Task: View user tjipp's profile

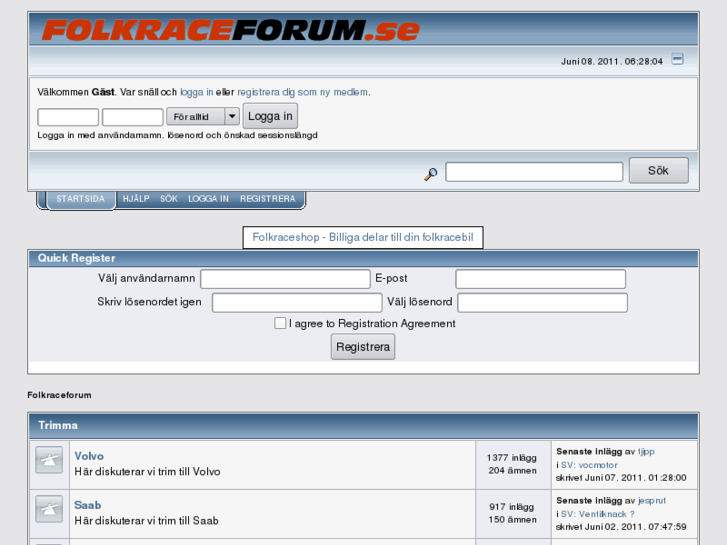Action: click(x=646, y=451)
